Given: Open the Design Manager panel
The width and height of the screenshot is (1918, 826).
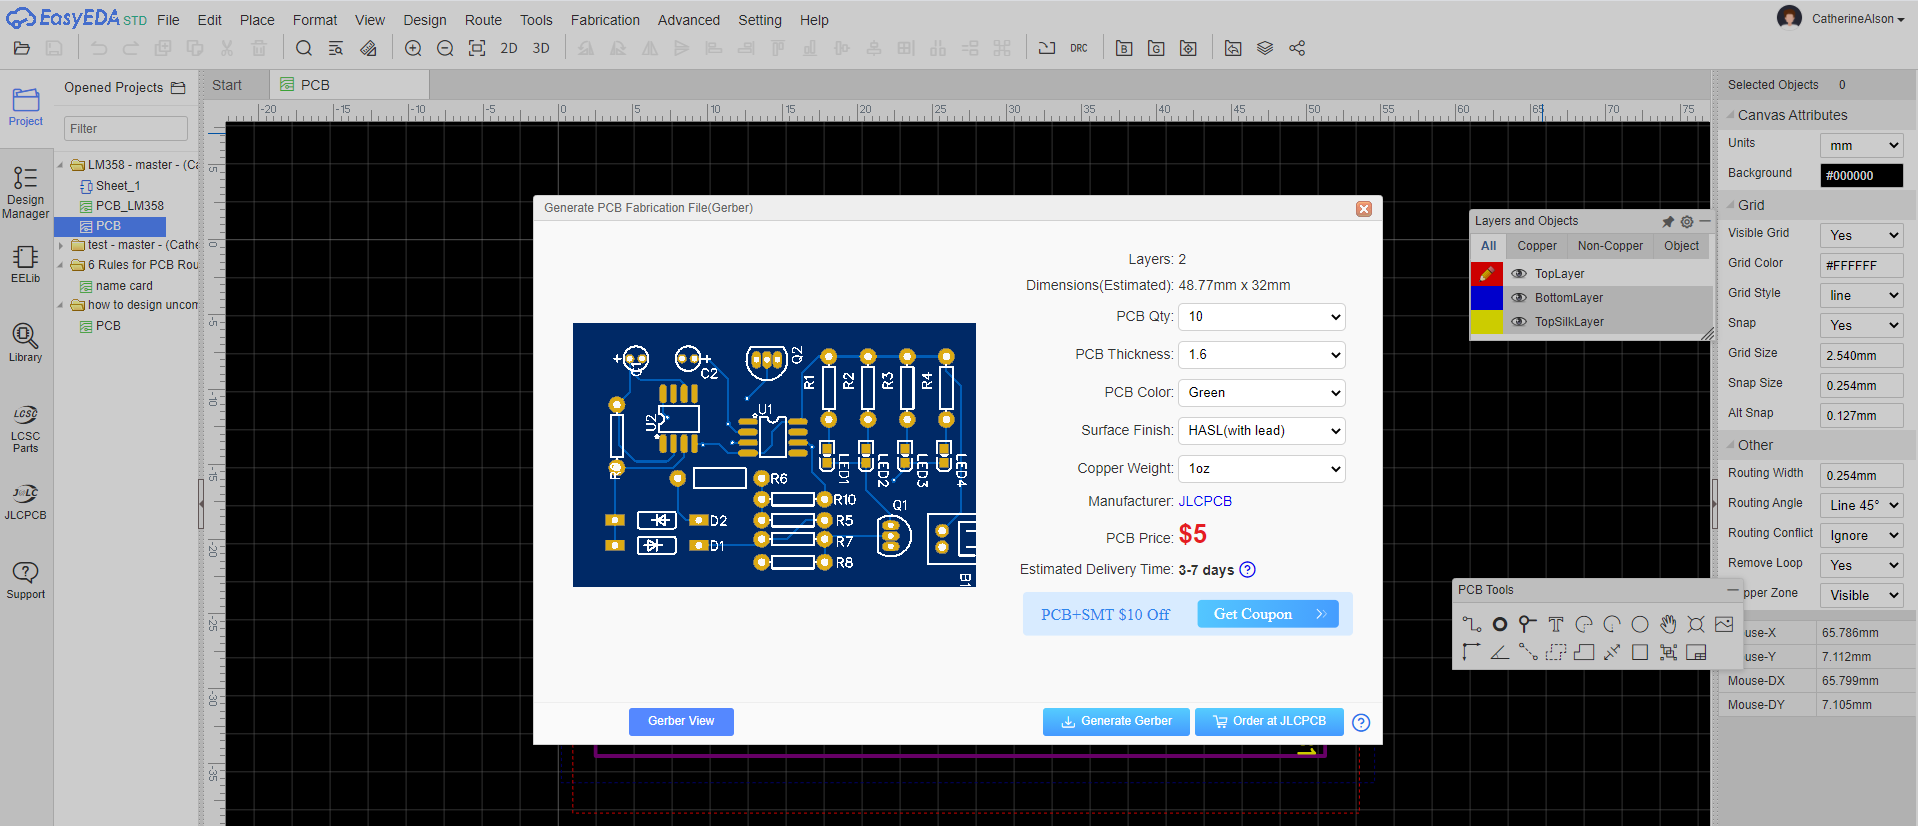Looking at the screenshot, I should tap(25, 192).
